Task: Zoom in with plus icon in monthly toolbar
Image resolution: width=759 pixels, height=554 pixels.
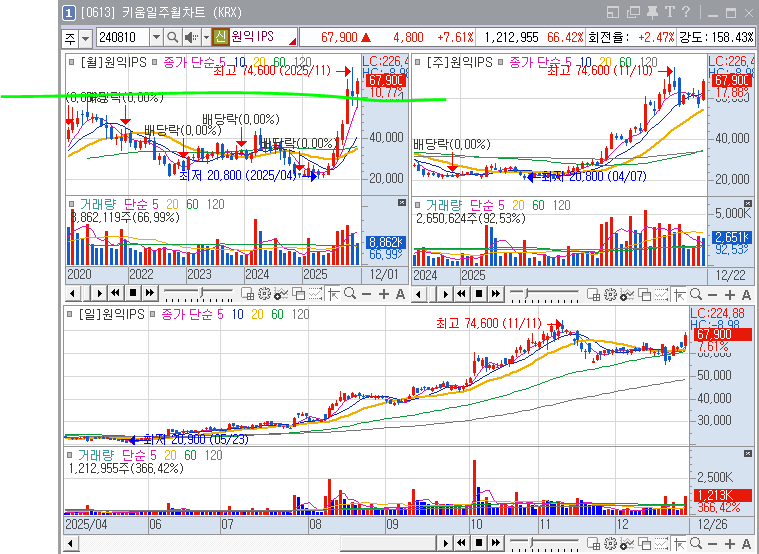Action: point(383,294)
